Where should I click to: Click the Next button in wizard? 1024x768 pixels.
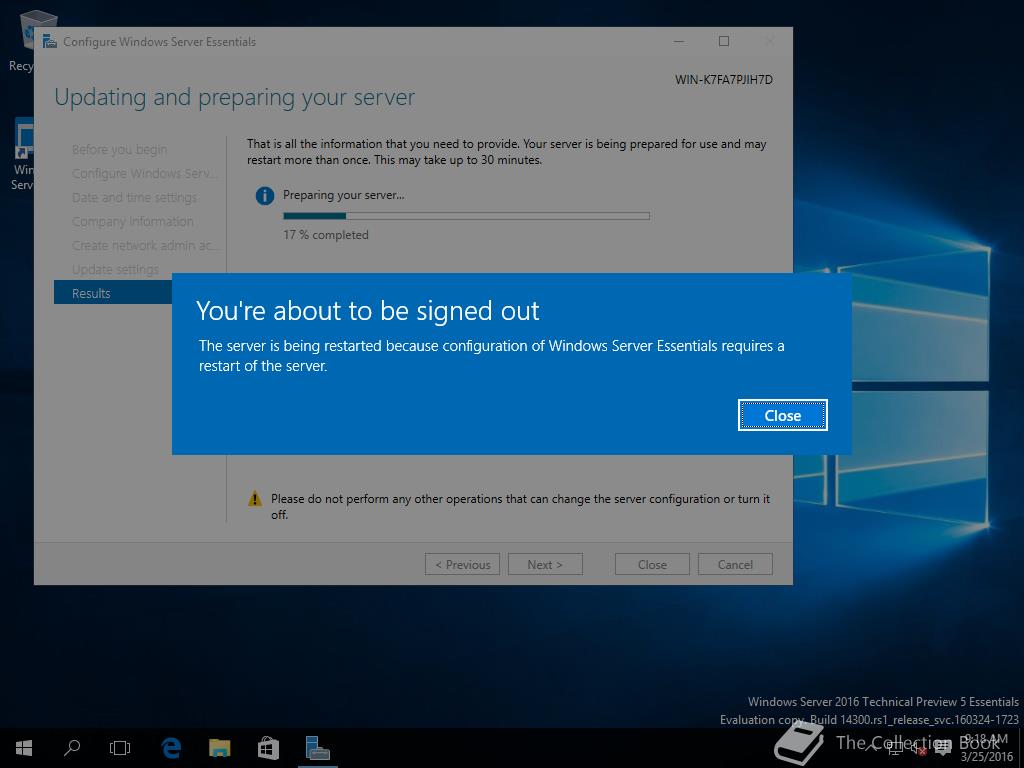[545, 564]
